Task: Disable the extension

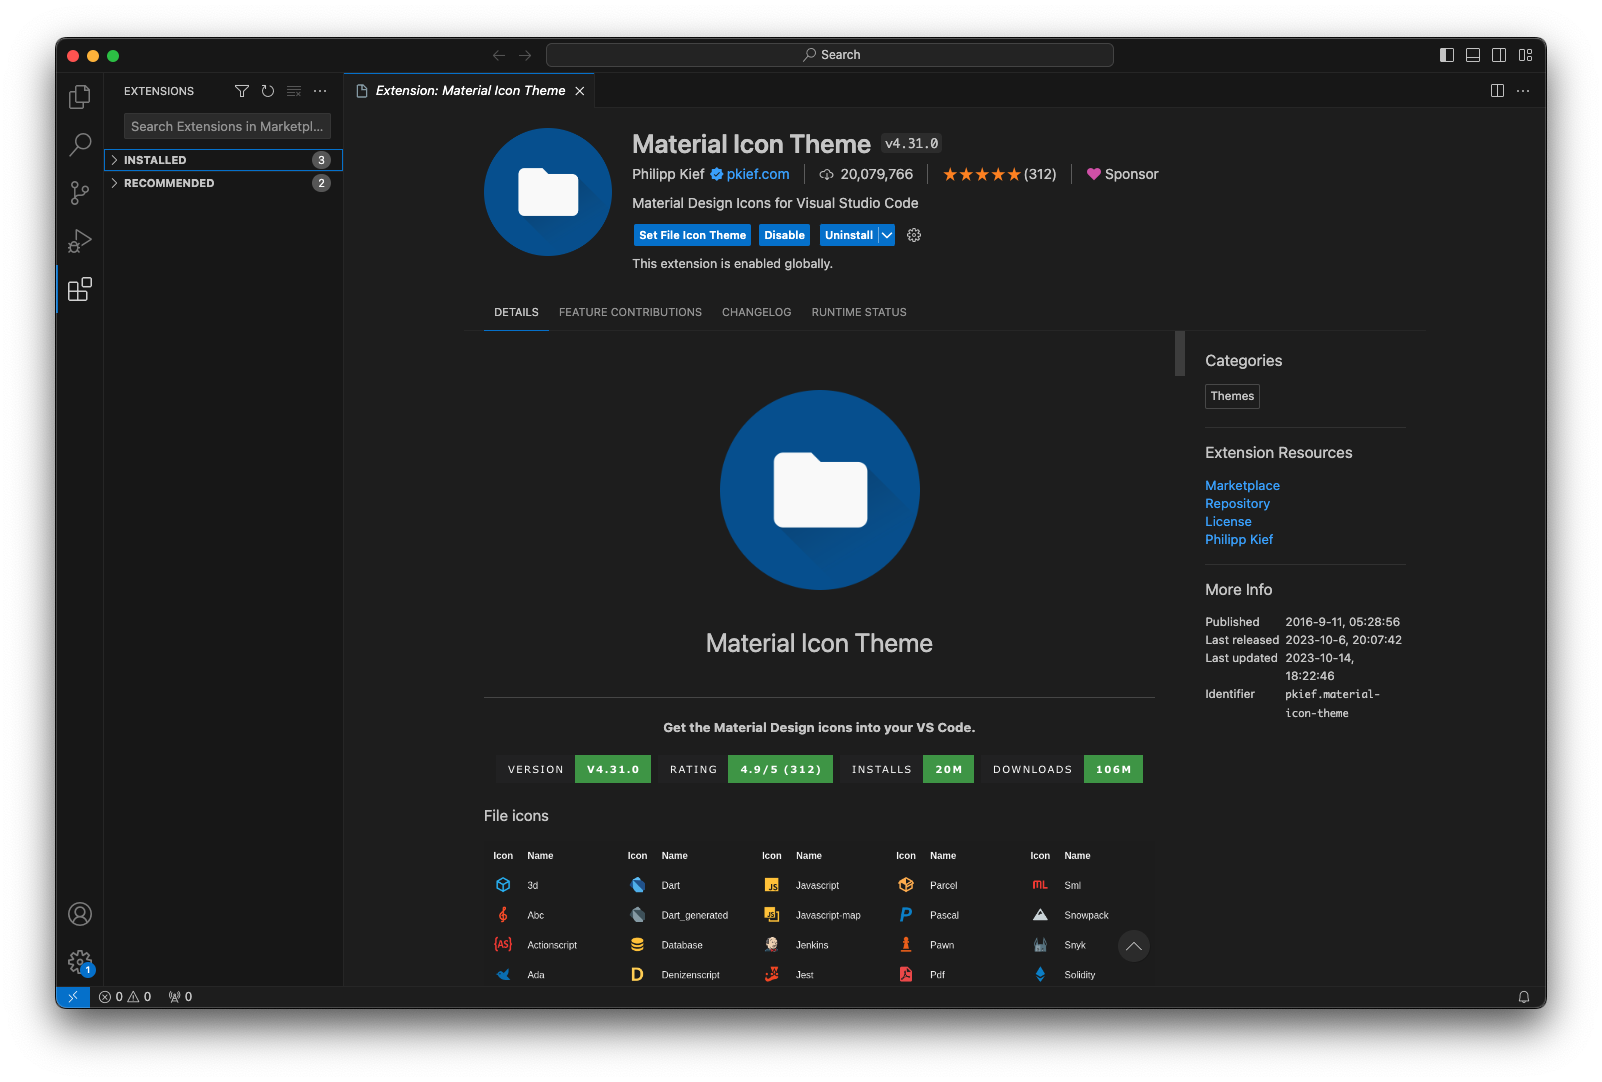Action: (784, 235)
